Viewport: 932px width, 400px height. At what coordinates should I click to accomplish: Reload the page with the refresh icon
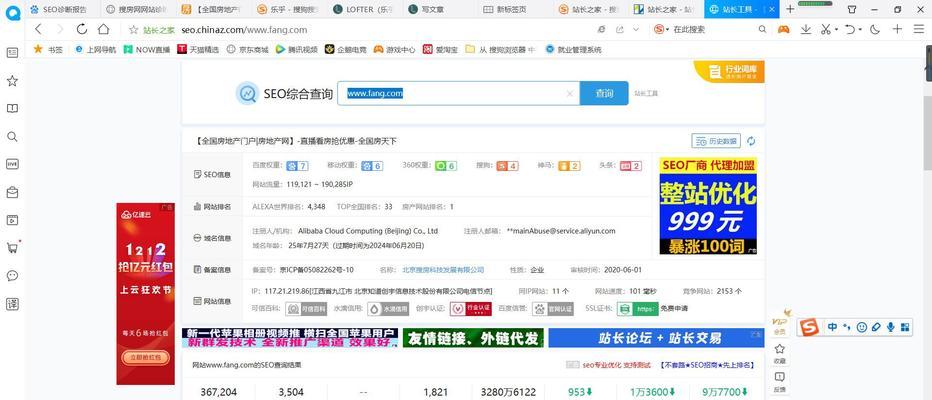[81, 29]
